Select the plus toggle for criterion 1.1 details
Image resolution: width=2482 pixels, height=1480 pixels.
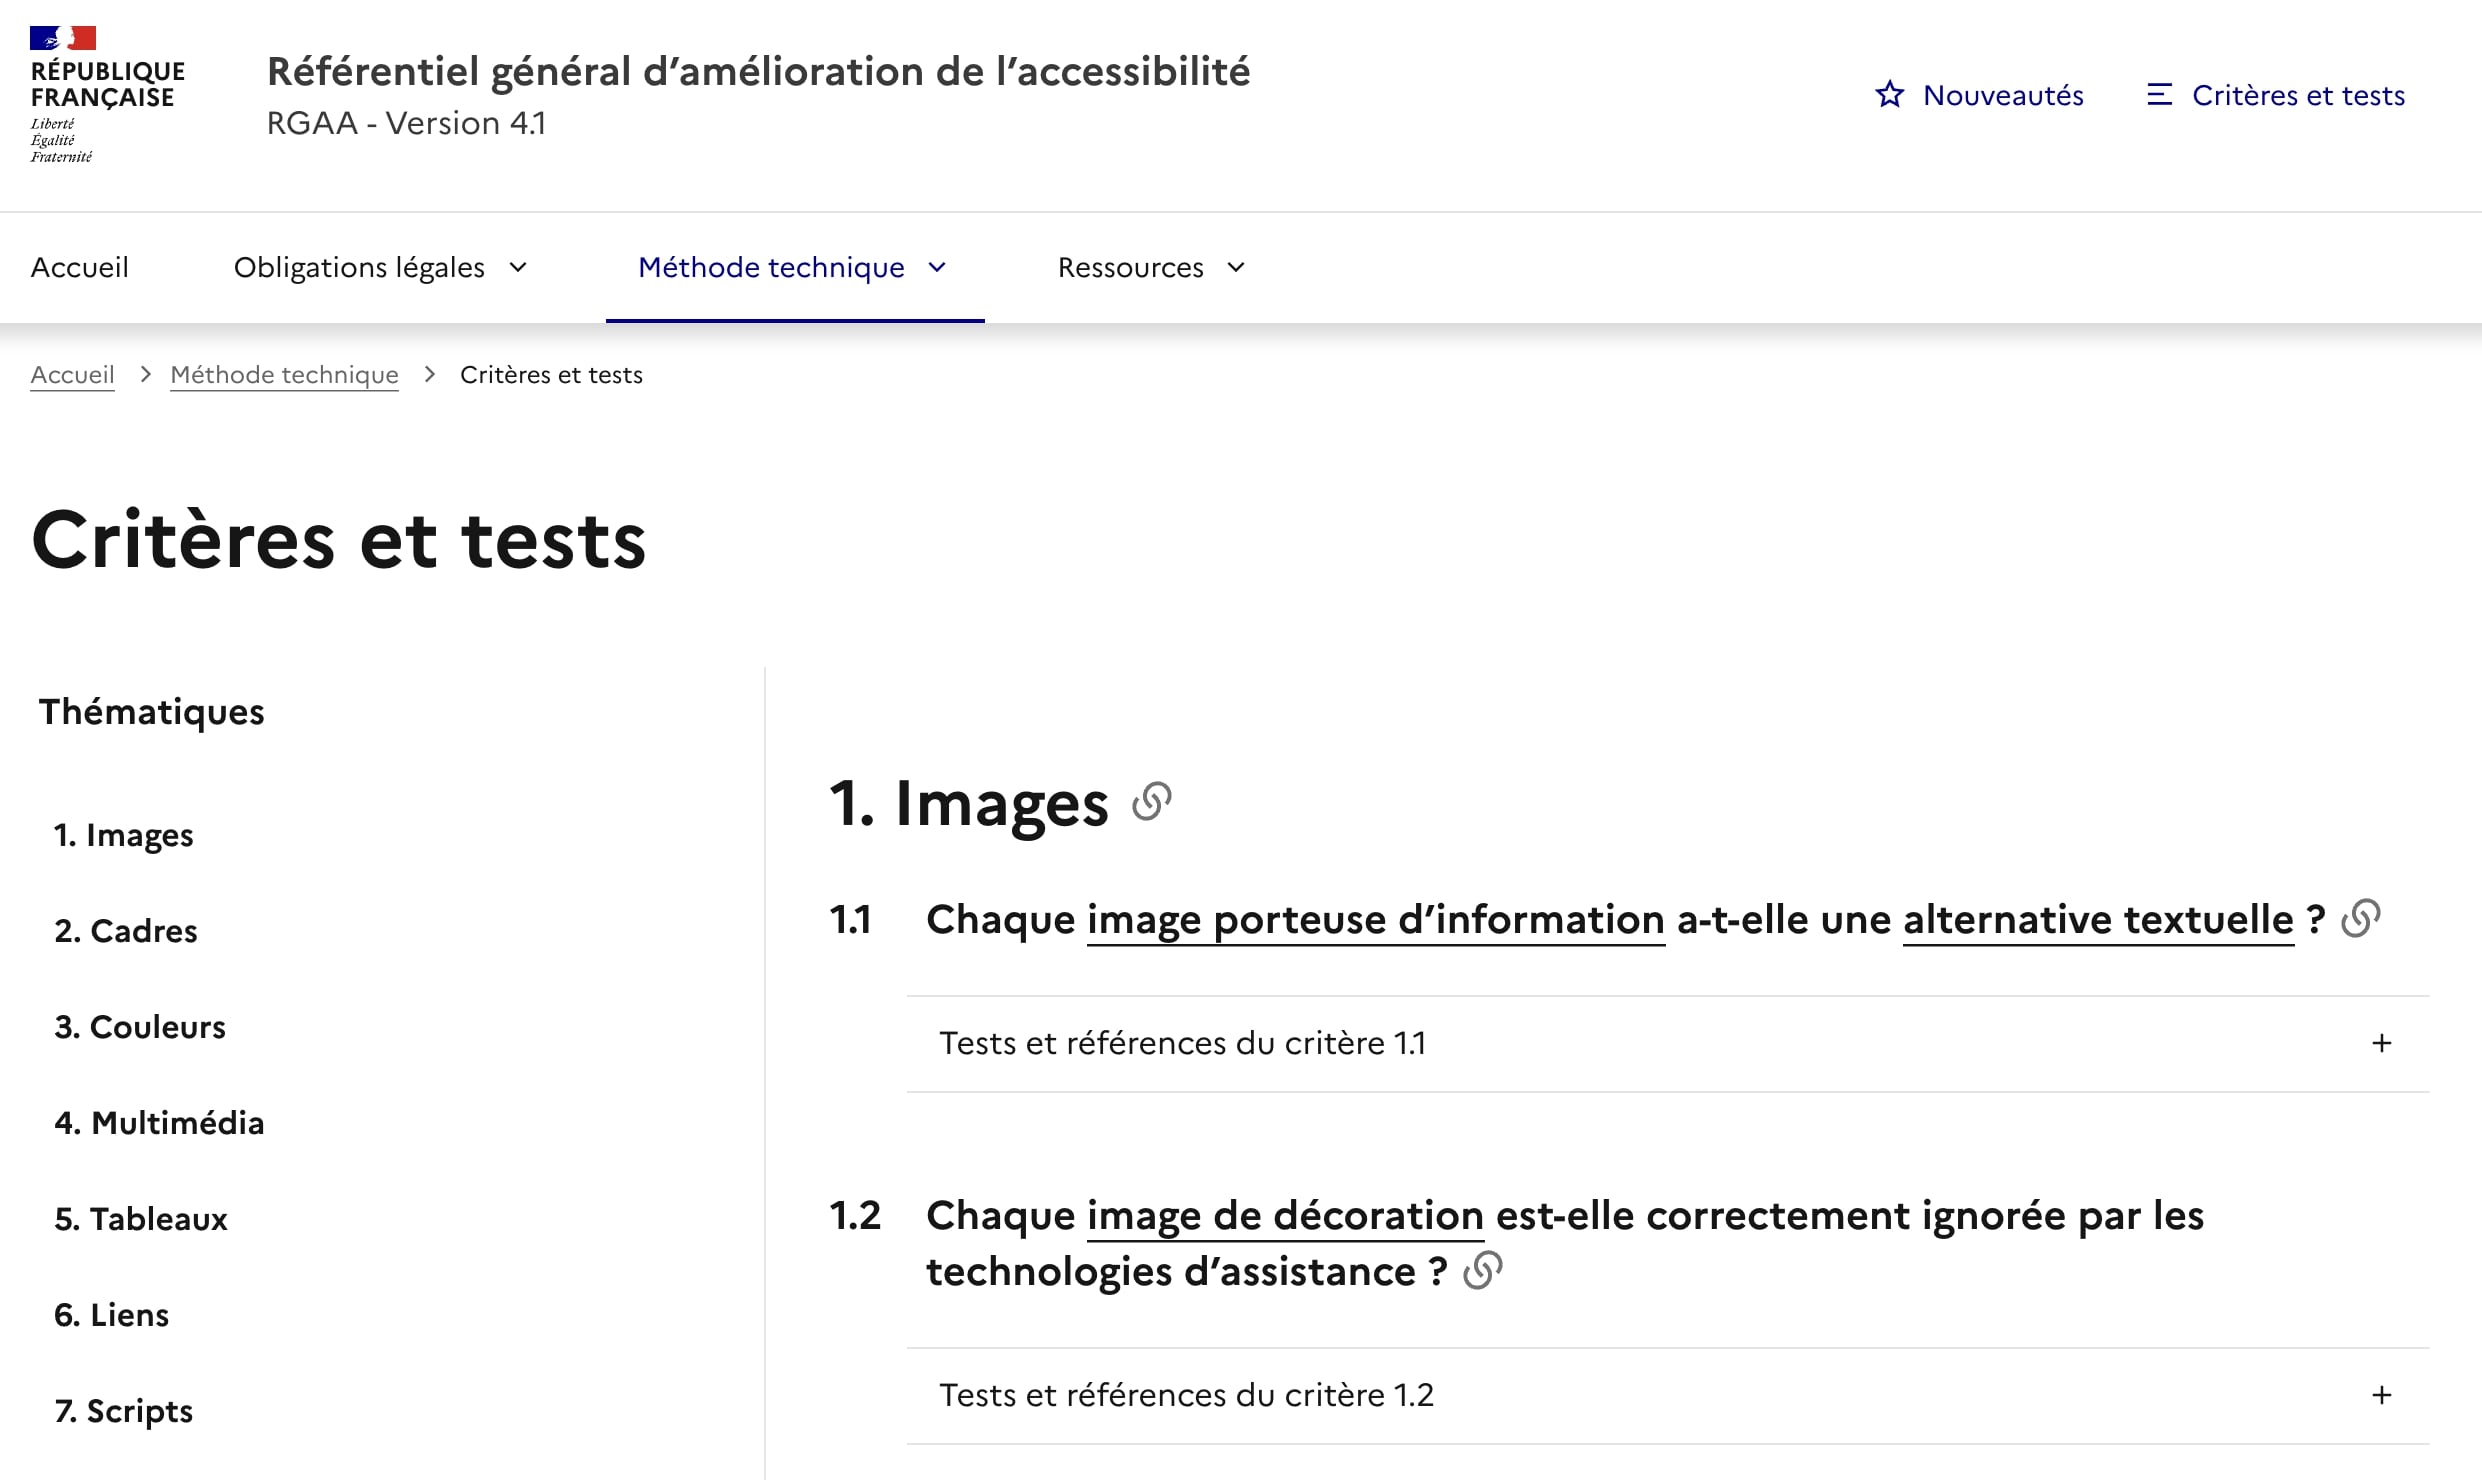tap(2381, 1042)
